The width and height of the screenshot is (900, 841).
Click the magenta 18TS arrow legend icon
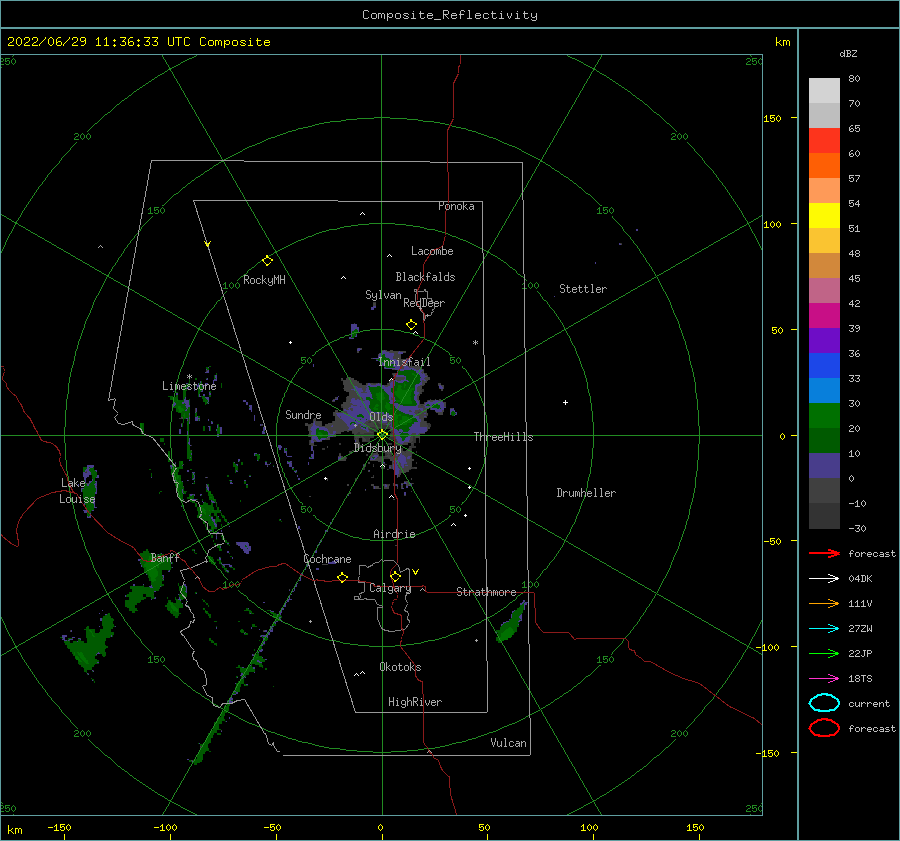pyautogui.click(x=824, y=679)
